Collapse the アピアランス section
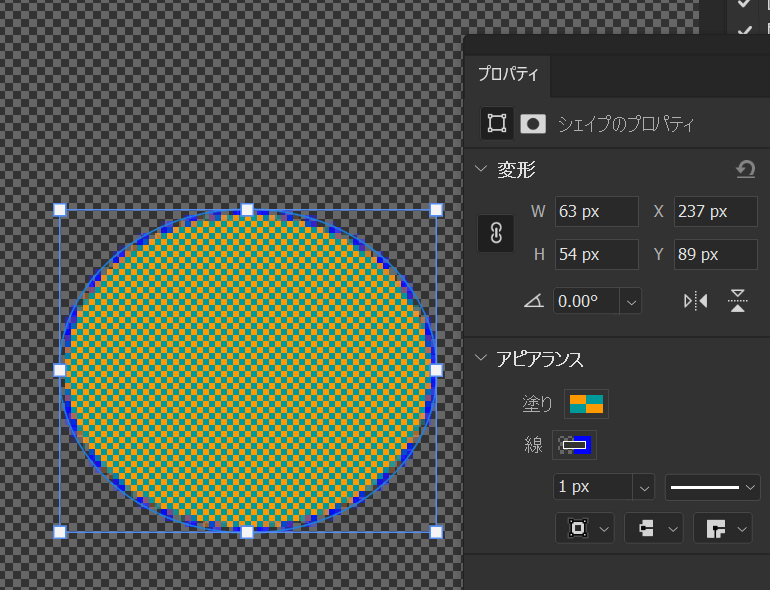 click(x=481, y=360)
